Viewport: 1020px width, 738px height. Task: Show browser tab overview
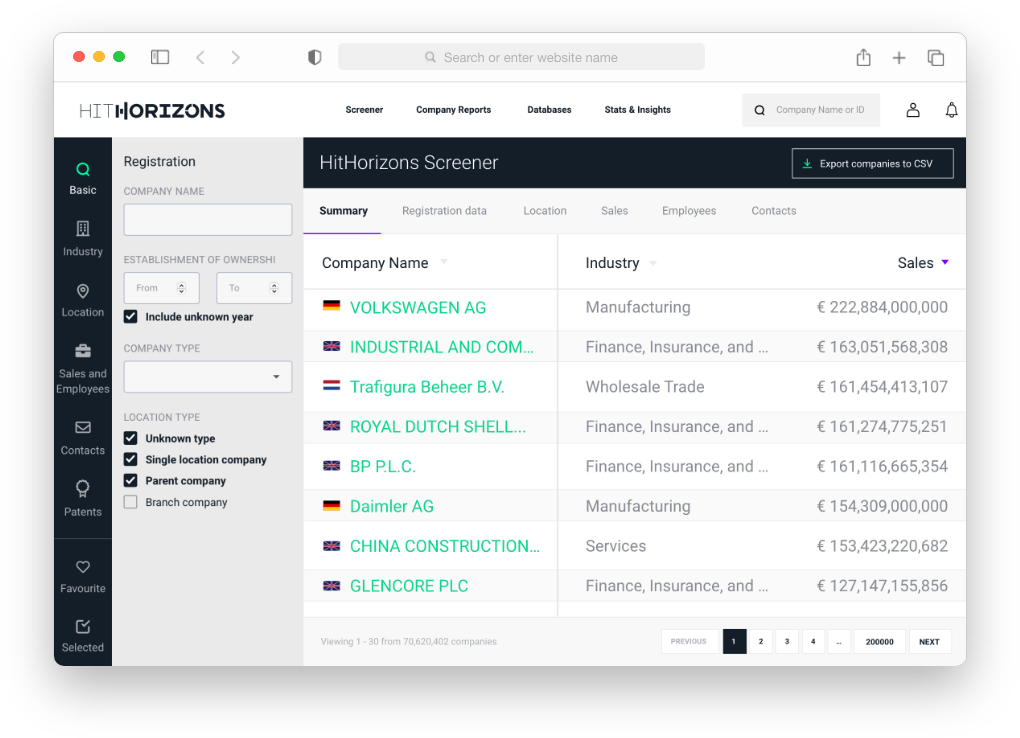coord(935,57)
